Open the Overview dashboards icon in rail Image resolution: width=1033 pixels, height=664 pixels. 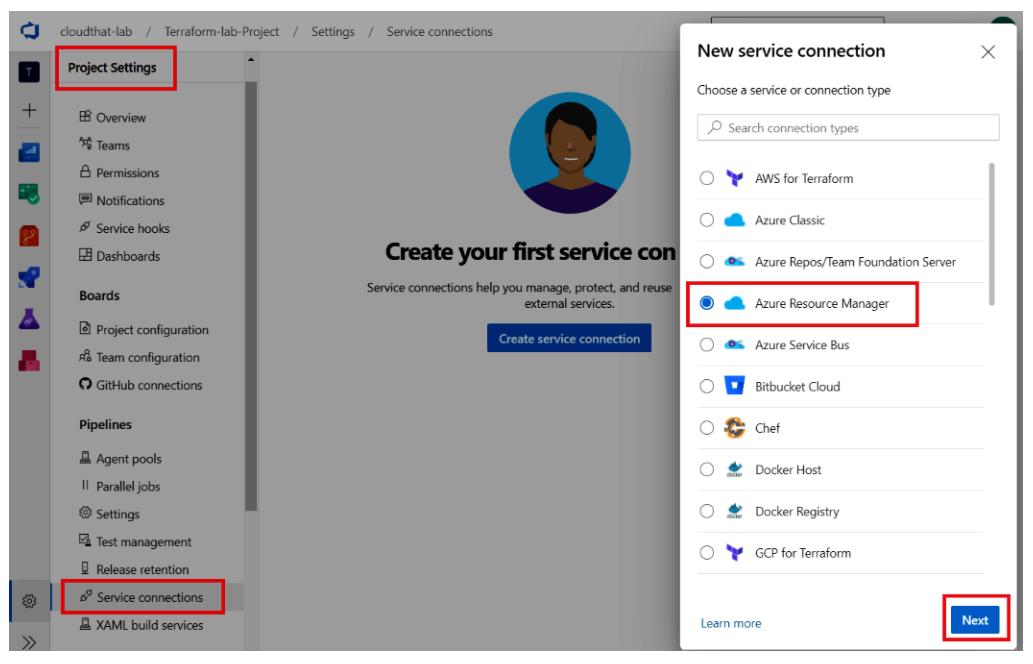pyautogui.click(x=29, y=152)
